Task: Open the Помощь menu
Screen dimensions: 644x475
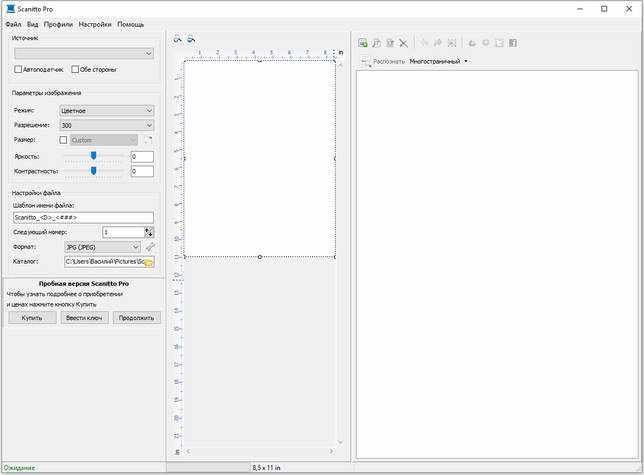Action: coord(131,24)
